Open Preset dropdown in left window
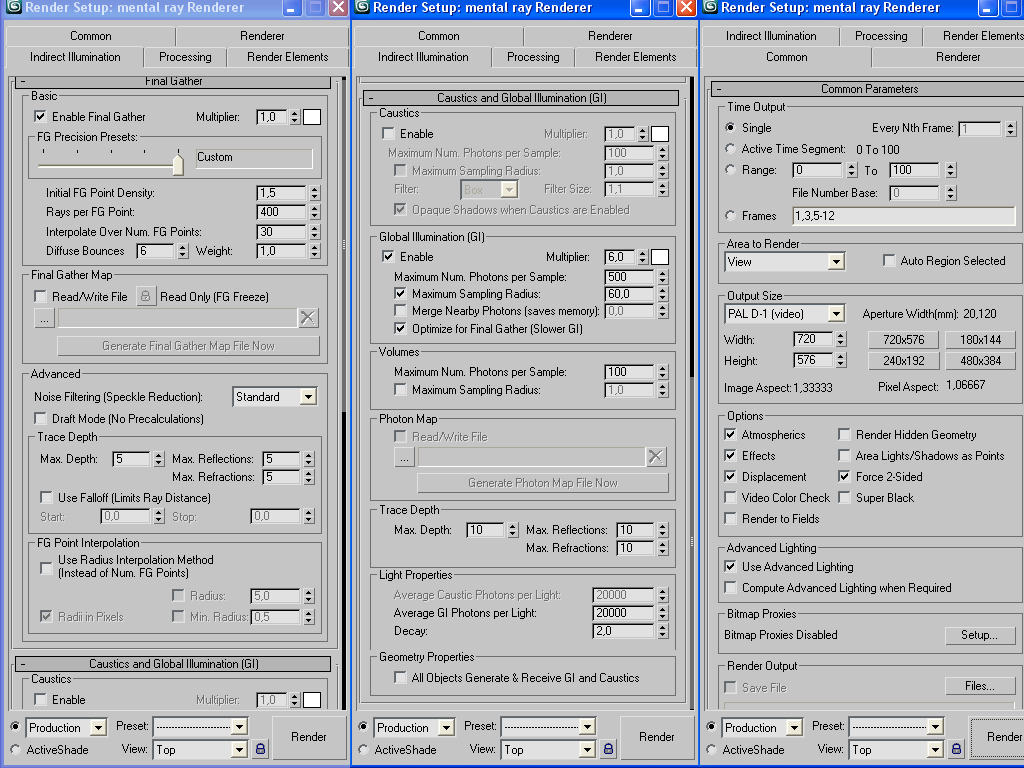Image resolution: width=1024 pixels, height=768 pixels. point(239,726)
